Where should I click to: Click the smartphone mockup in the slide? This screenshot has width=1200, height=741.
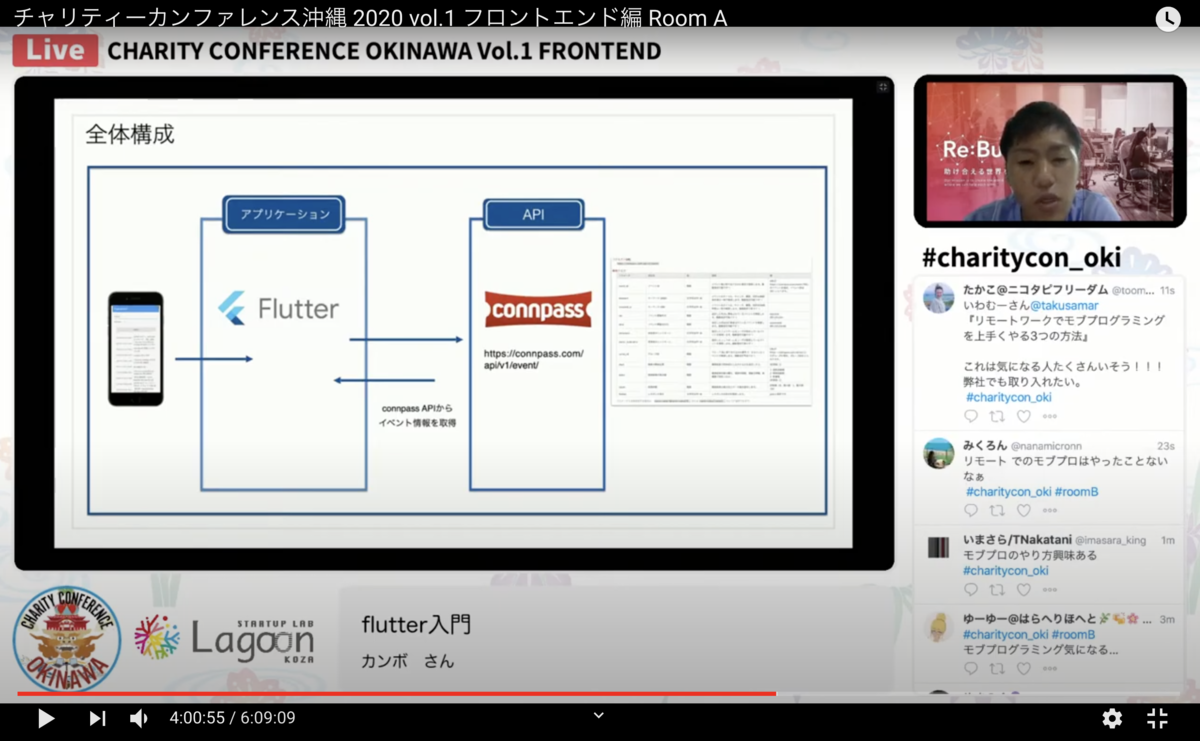click(136, 349)
